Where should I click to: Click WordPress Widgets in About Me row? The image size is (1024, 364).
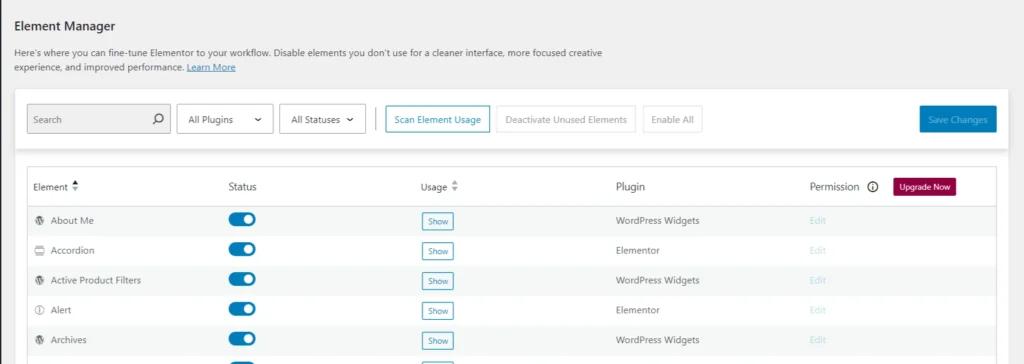pyautogui.click(x=658, y=221)
